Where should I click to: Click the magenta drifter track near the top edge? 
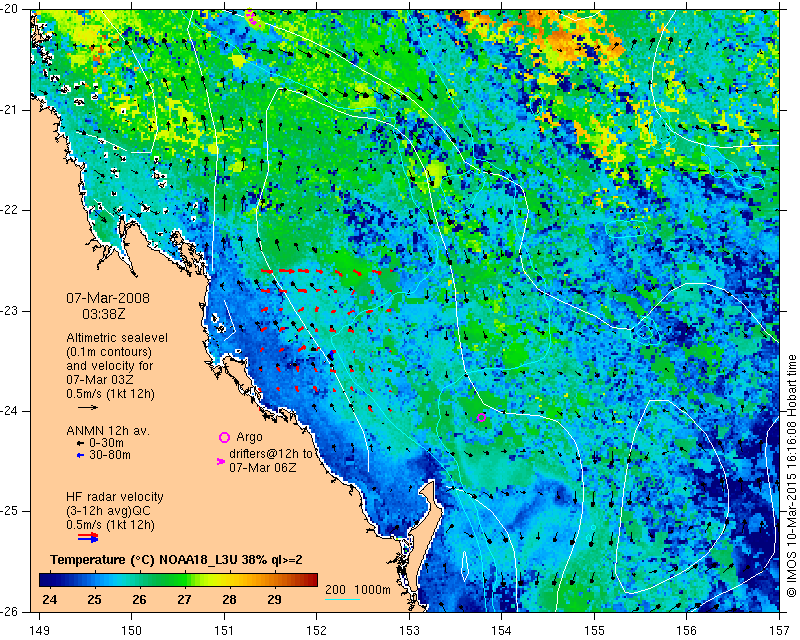tap(253, 17)
